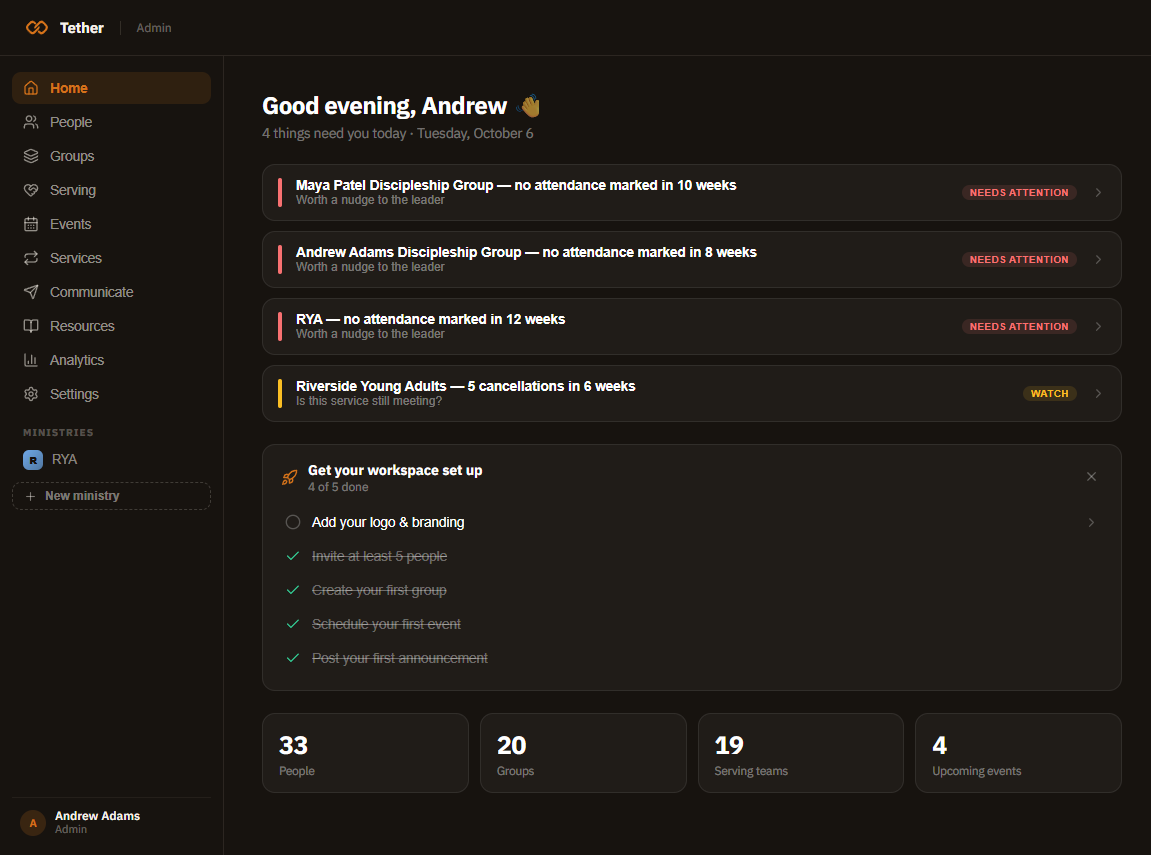Click green checkmark beside Invite at least 5 people
Viewport: 1151px width, 855px height.
293,556
